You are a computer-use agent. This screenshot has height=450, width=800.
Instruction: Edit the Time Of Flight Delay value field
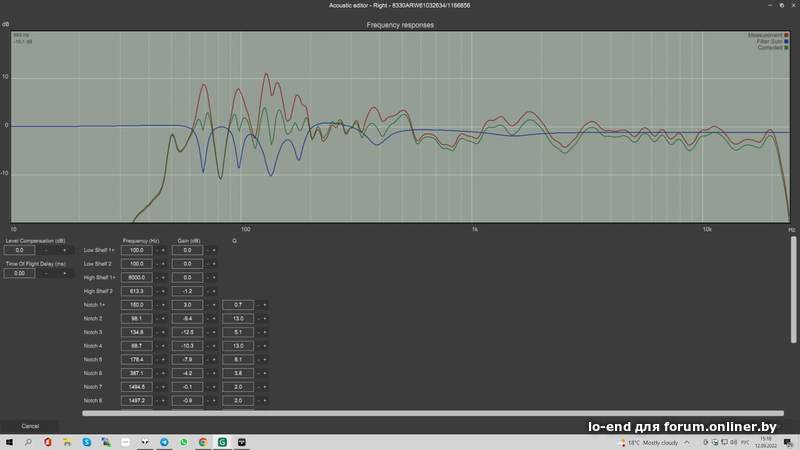[19, 273]
